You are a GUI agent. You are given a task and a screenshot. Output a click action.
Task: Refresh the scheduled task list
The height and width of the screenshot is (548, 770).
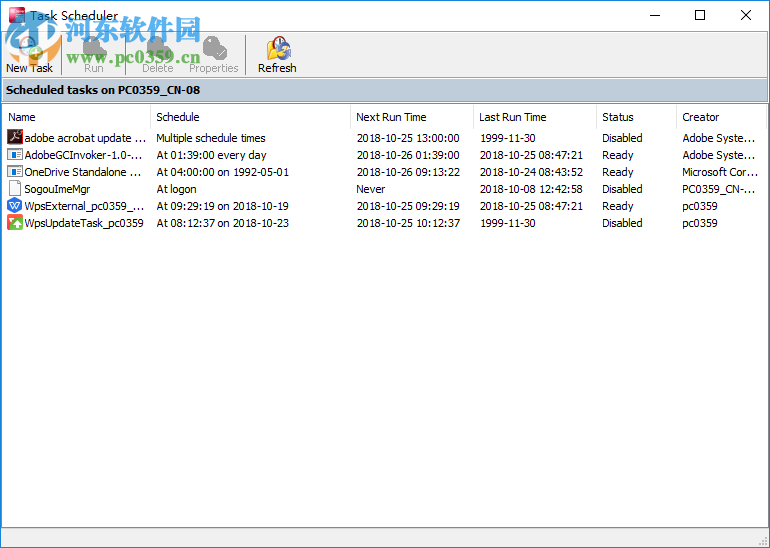pyautogui.click(x=277, y=54)
